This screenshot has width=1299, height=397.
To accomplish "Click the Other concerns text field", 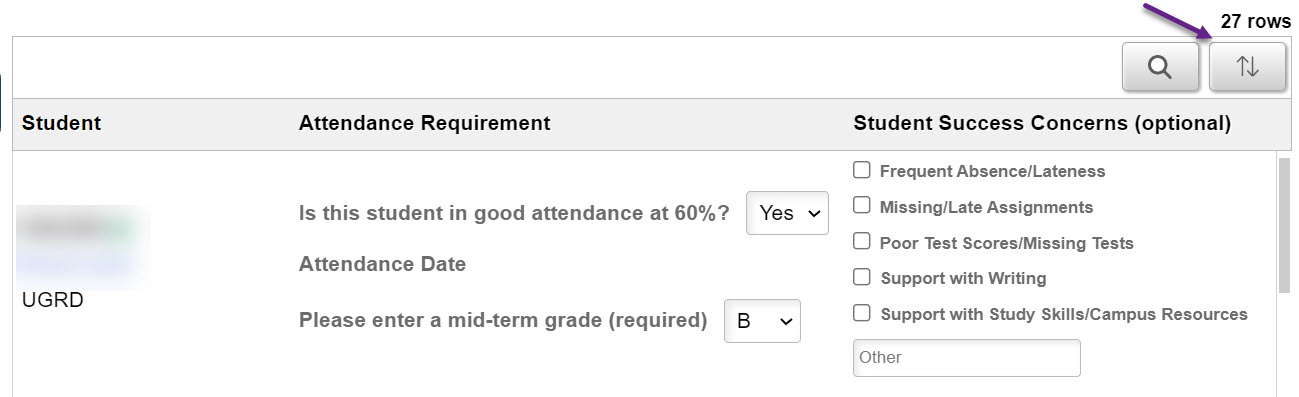I will pos(966,358).
